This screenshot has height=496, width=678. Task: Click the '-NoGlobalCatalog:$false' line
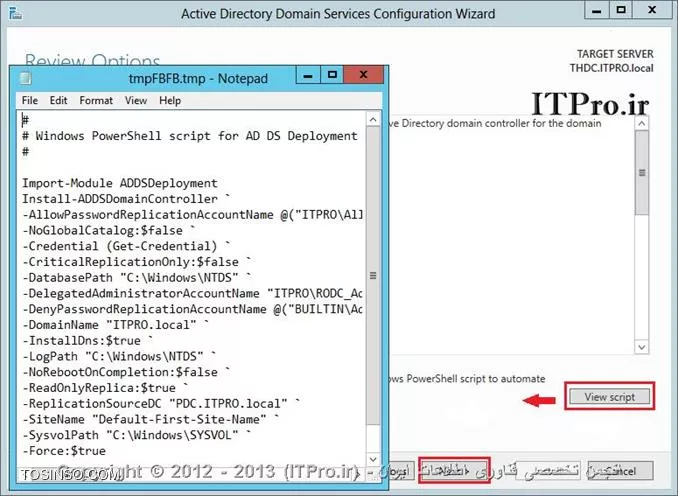109,230
